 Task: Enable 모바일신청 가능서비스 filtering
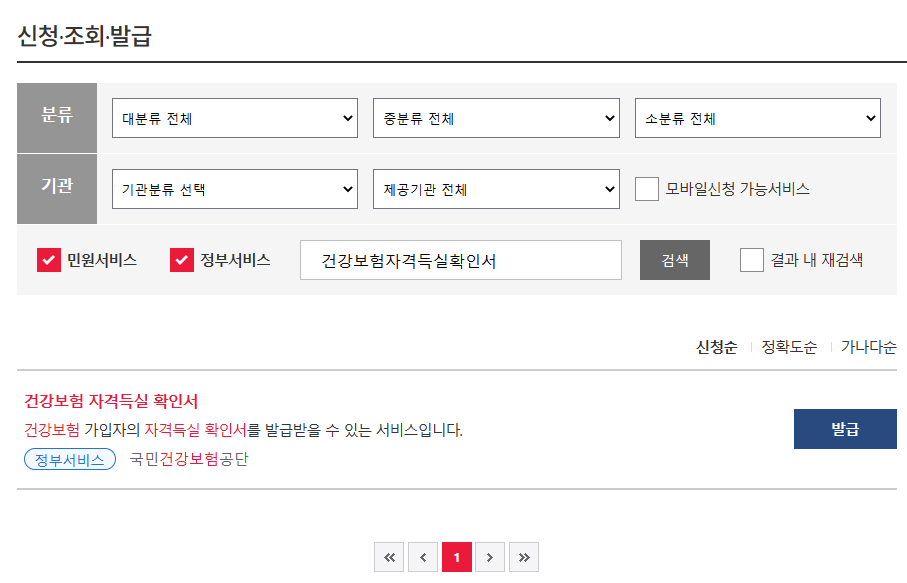646,188
